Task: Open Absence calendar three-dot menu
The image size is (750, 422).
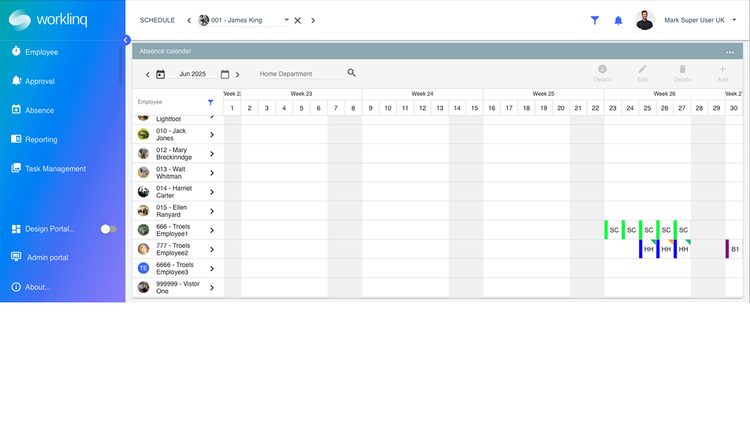Action: click(730, 52)
